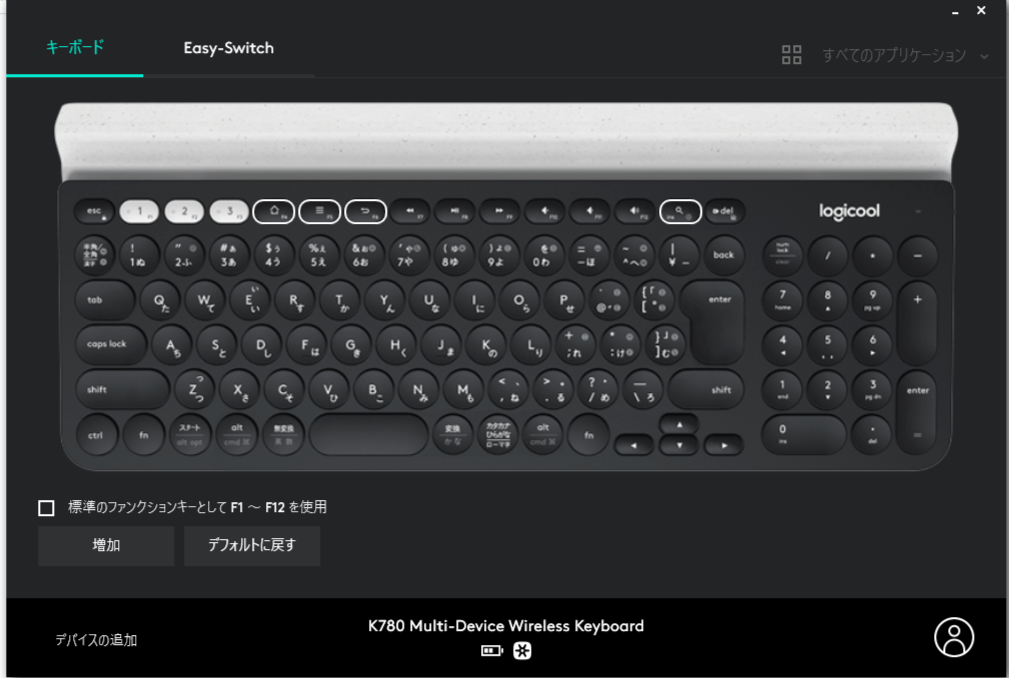Check the battery status icon
The height and width of the screenshot is (678, 1009).
pos(492,651)
